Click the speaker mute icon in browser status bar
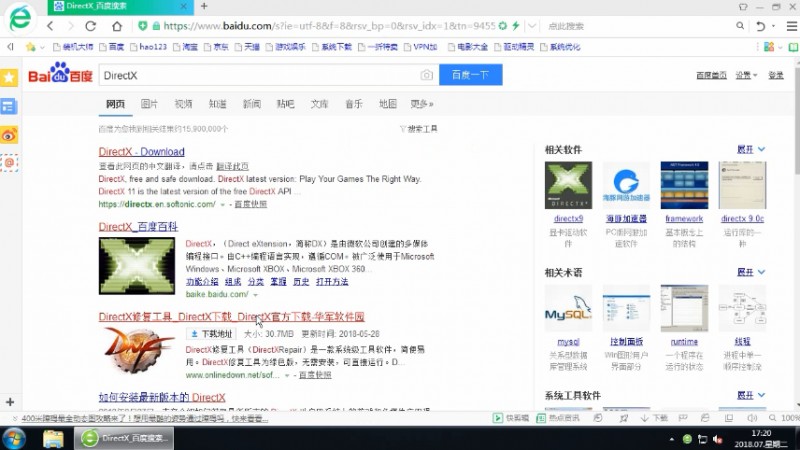This screenshot has height=450, width=800. pyautogui.click(x=752, y=418)
